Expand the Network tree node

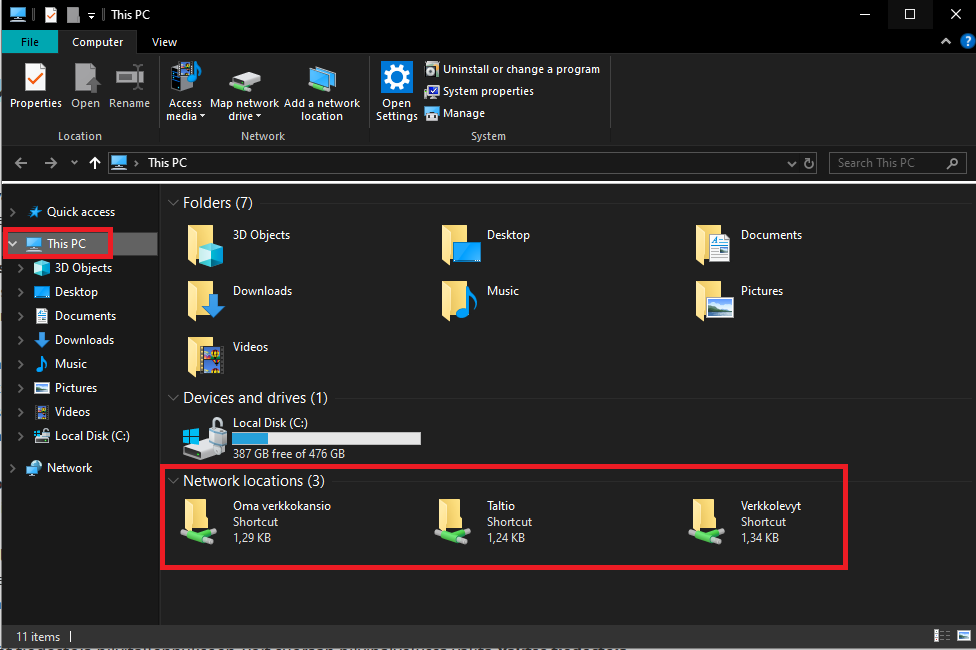[x=13, y=468]
